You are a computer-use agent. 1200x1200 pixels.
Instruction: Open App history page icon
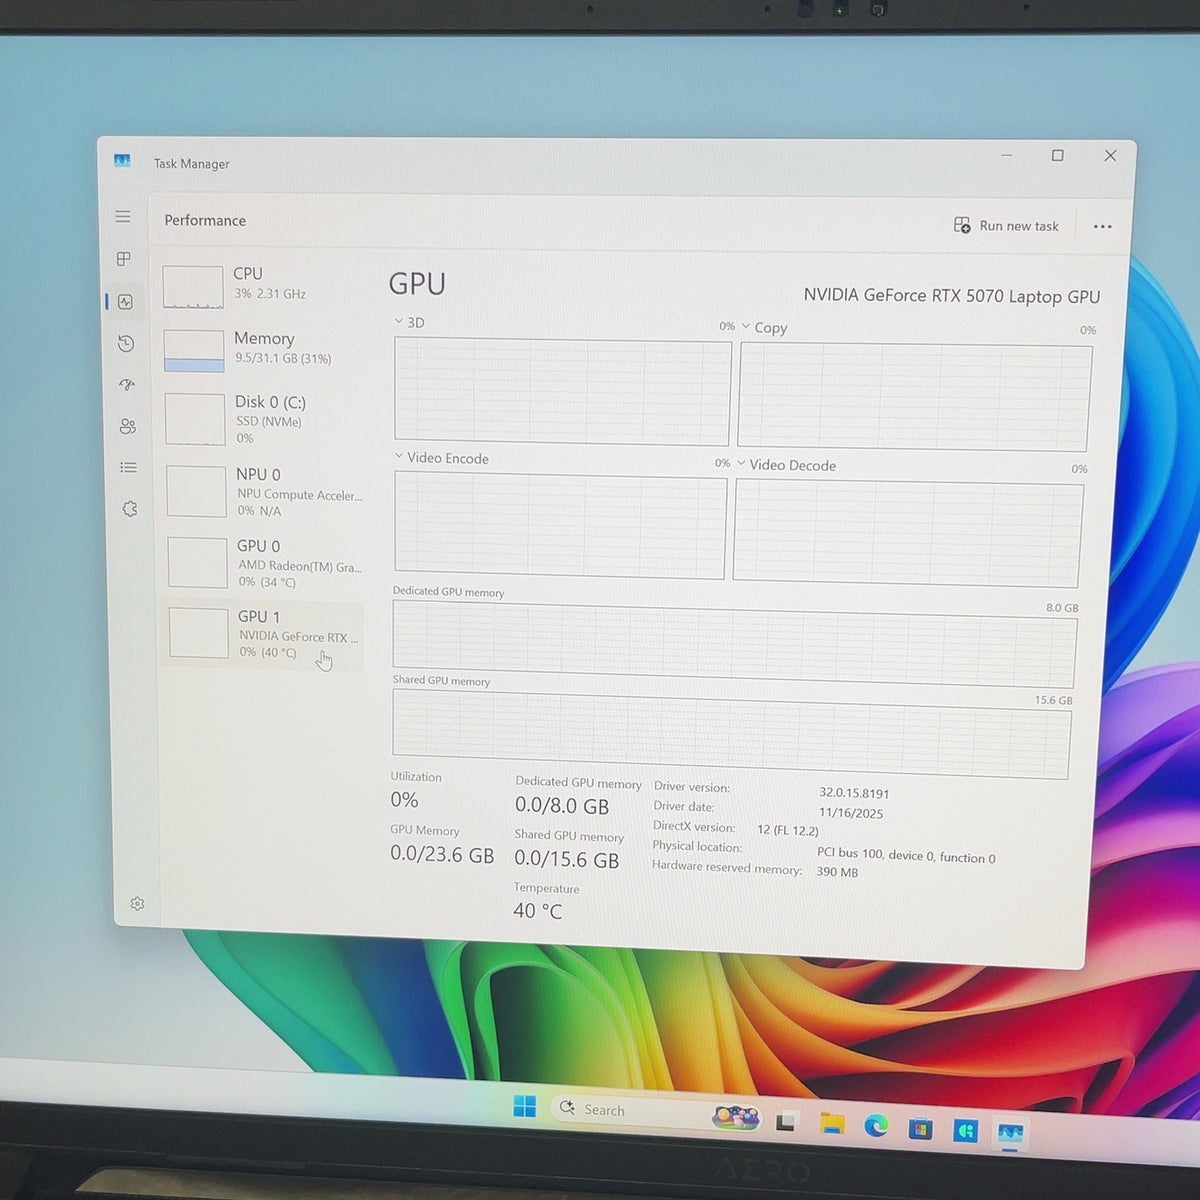[x=126, y=343]
